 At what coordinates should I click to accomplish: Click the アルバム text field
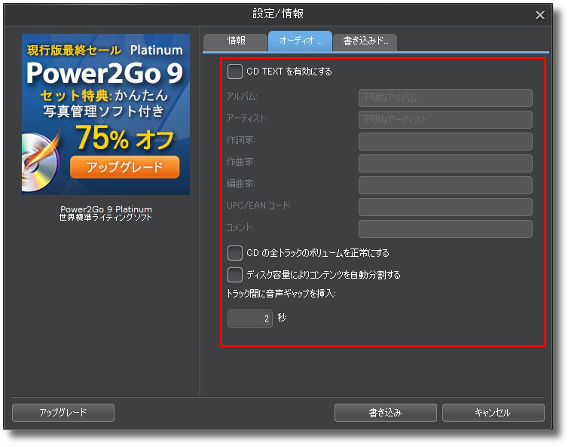(x=445, y=98)
